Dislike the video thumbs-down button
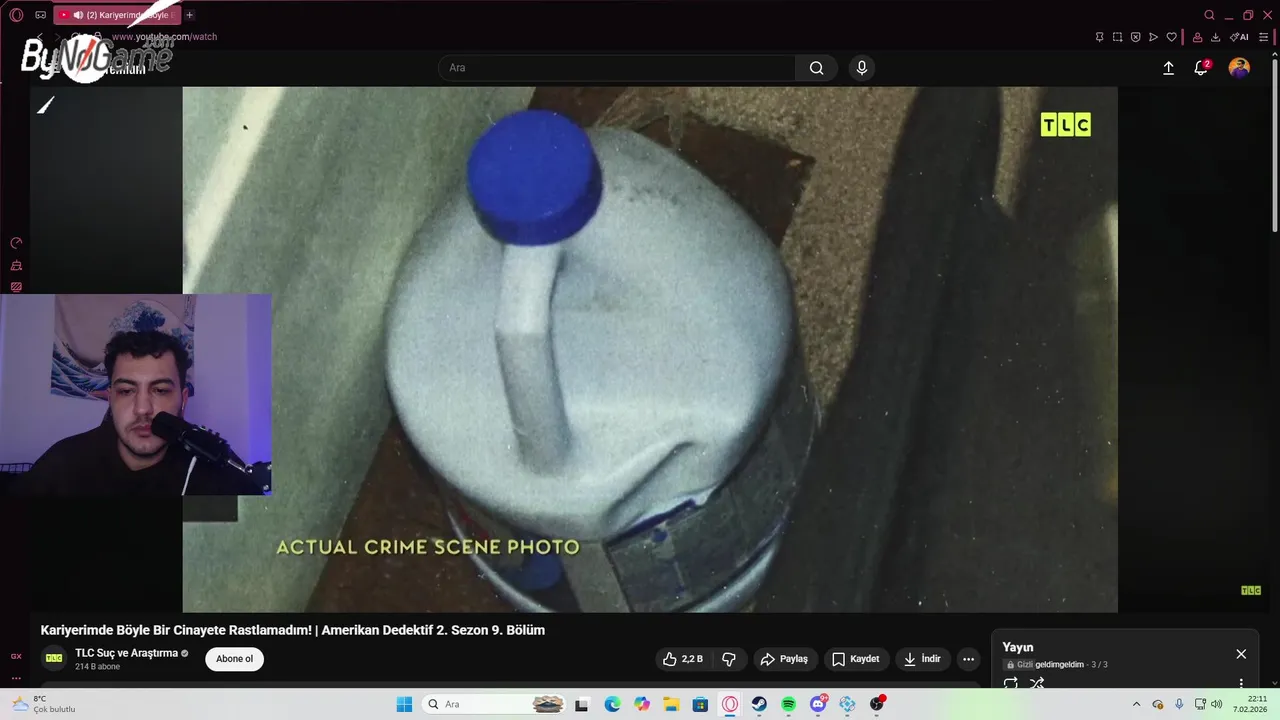 (x=729, y=659)
